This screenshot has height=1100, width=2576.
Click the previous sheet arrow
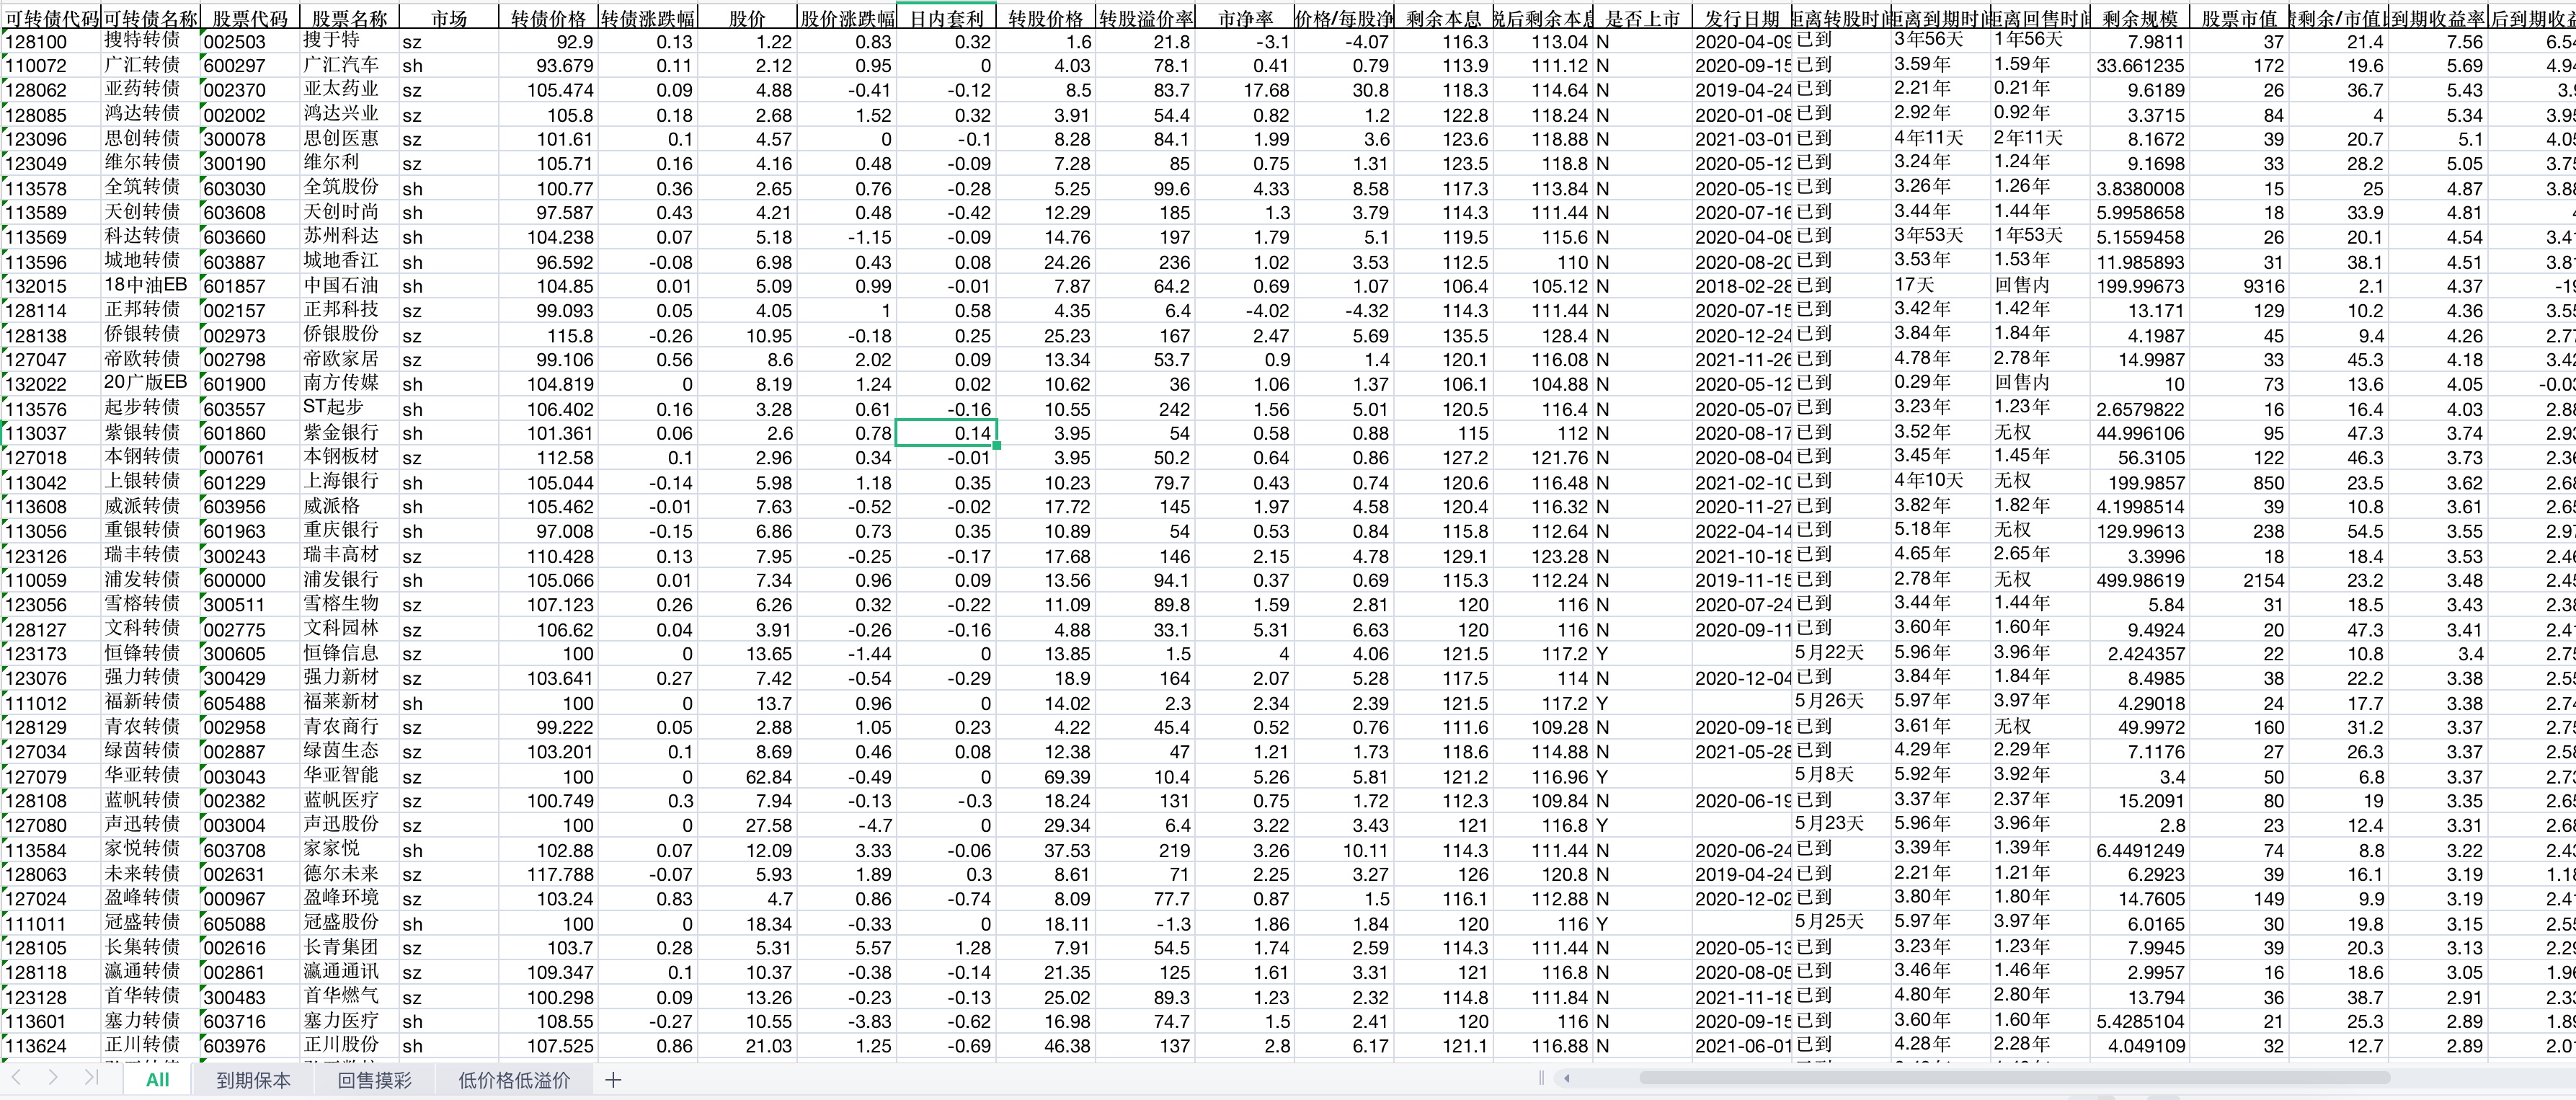[17, 1078]
